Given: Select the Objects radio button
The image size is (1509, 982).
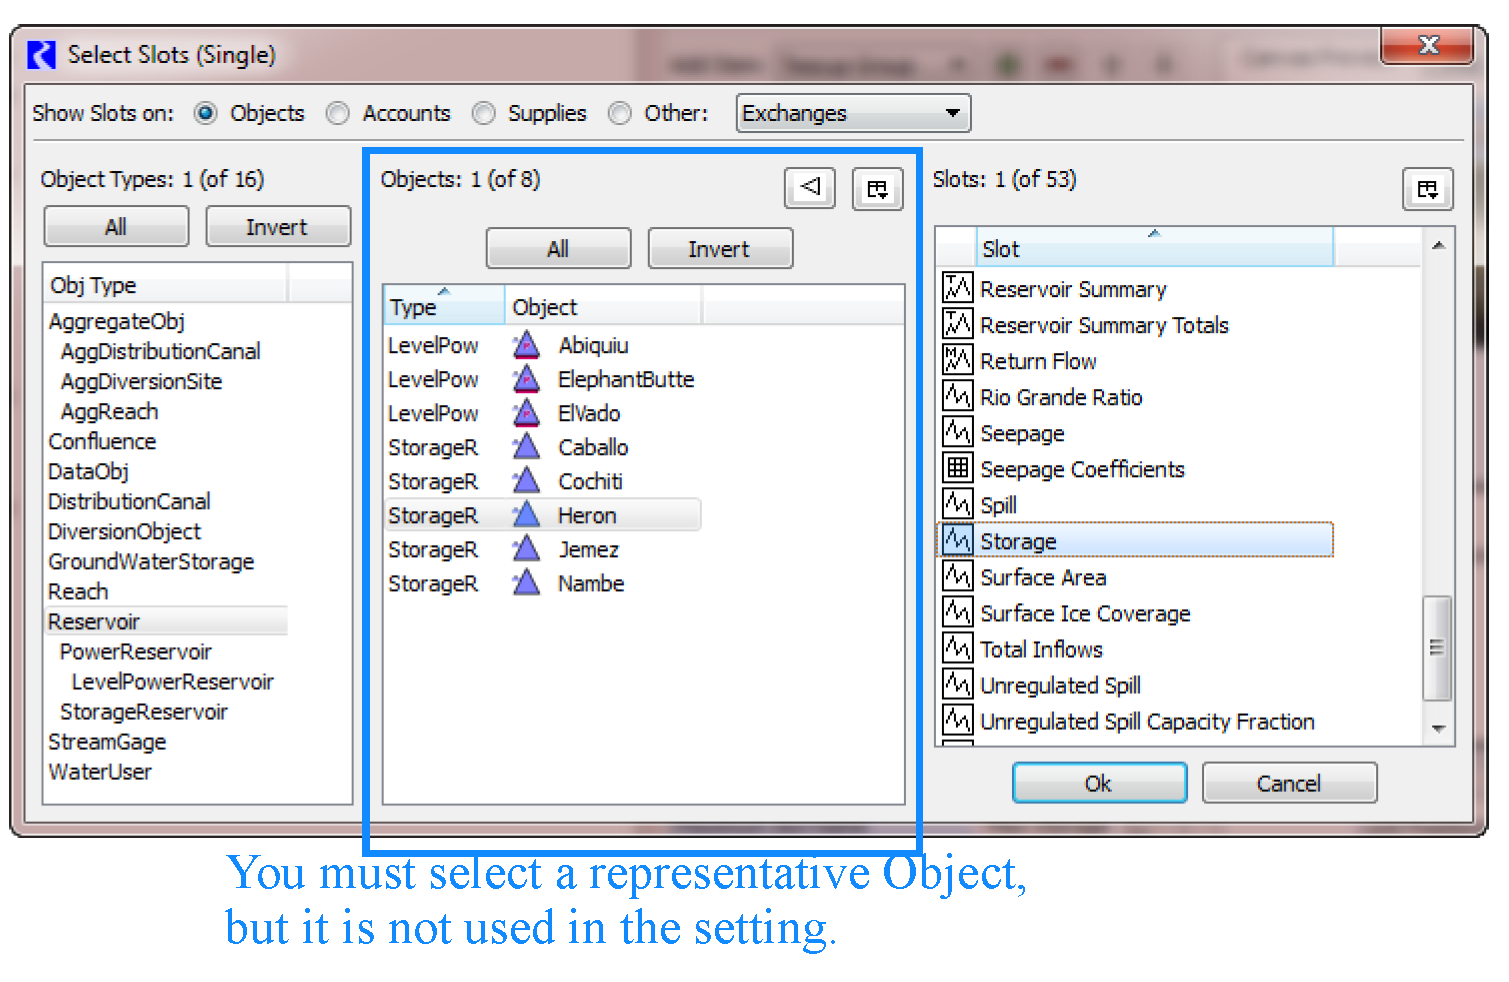Looking at the screenshot, I should pos(206,114).
